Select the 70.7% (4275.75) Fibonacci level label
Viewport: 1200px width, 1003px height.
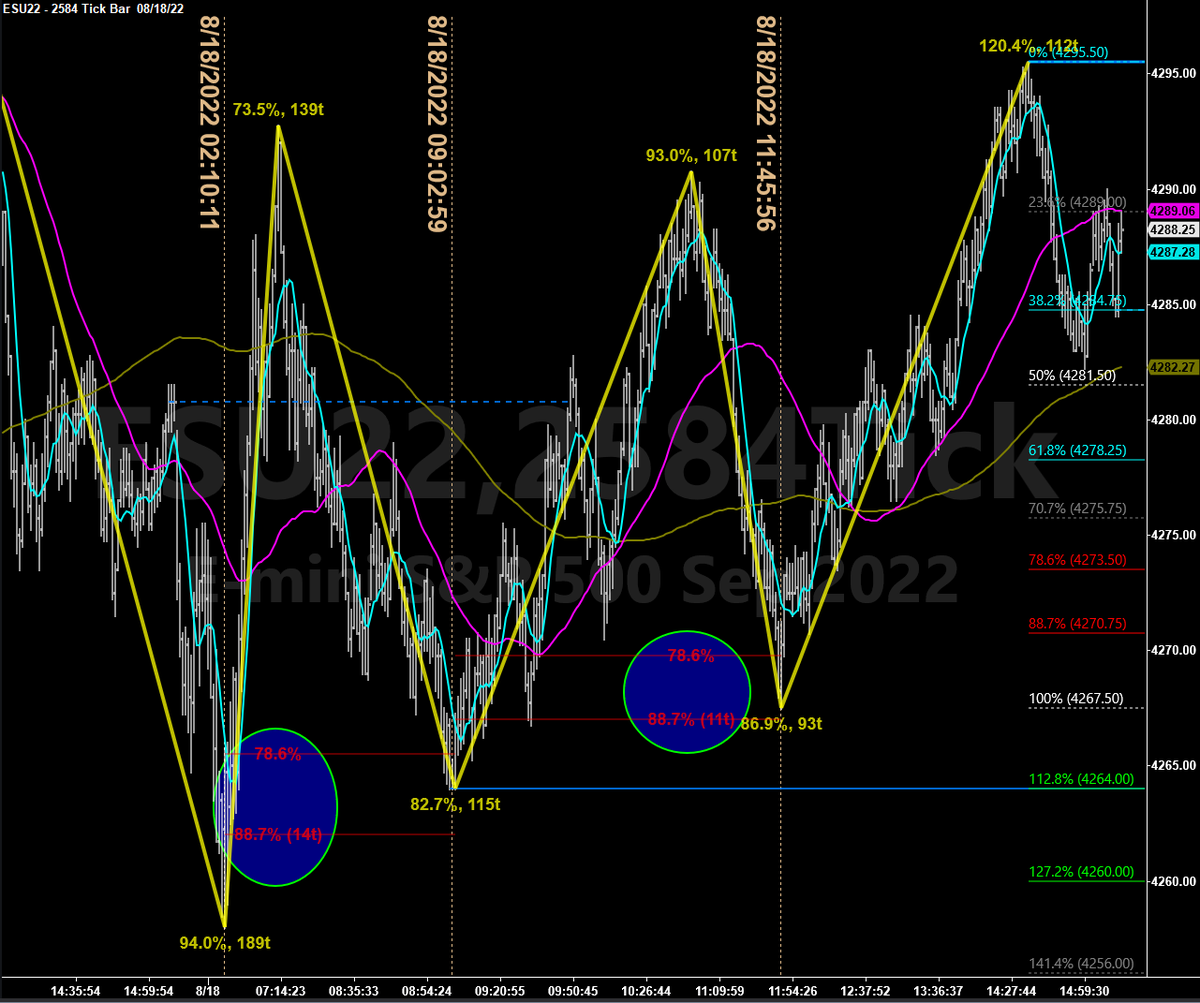click(1079, 508)
